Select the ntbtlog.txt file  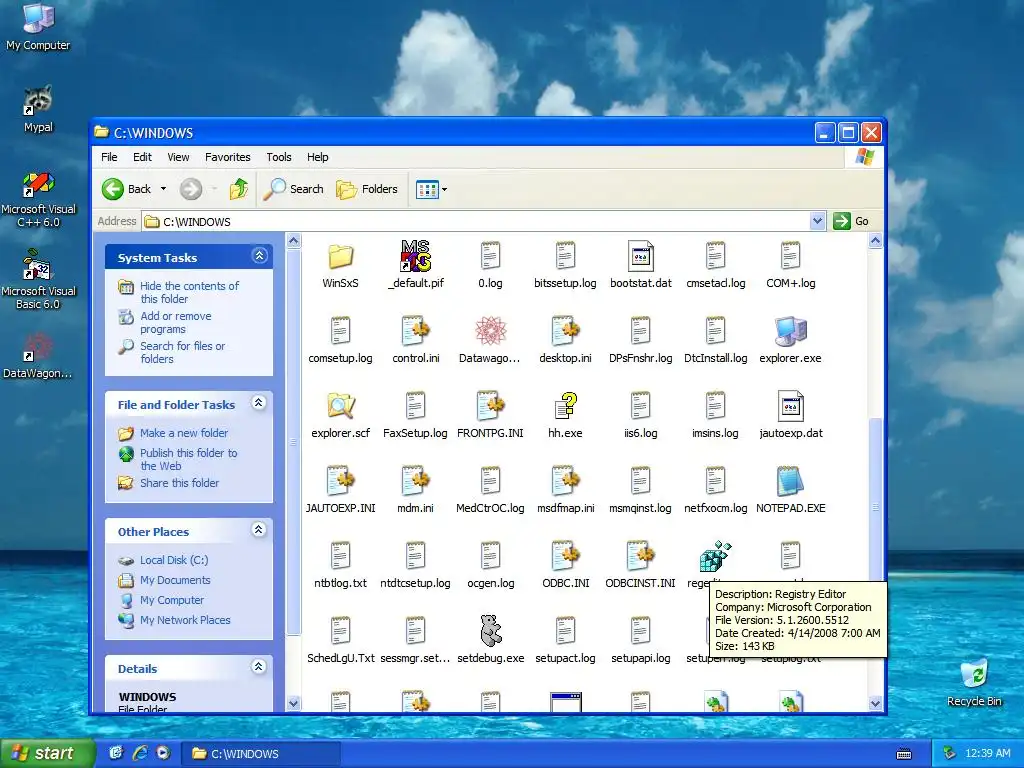(x=340, y=566)
